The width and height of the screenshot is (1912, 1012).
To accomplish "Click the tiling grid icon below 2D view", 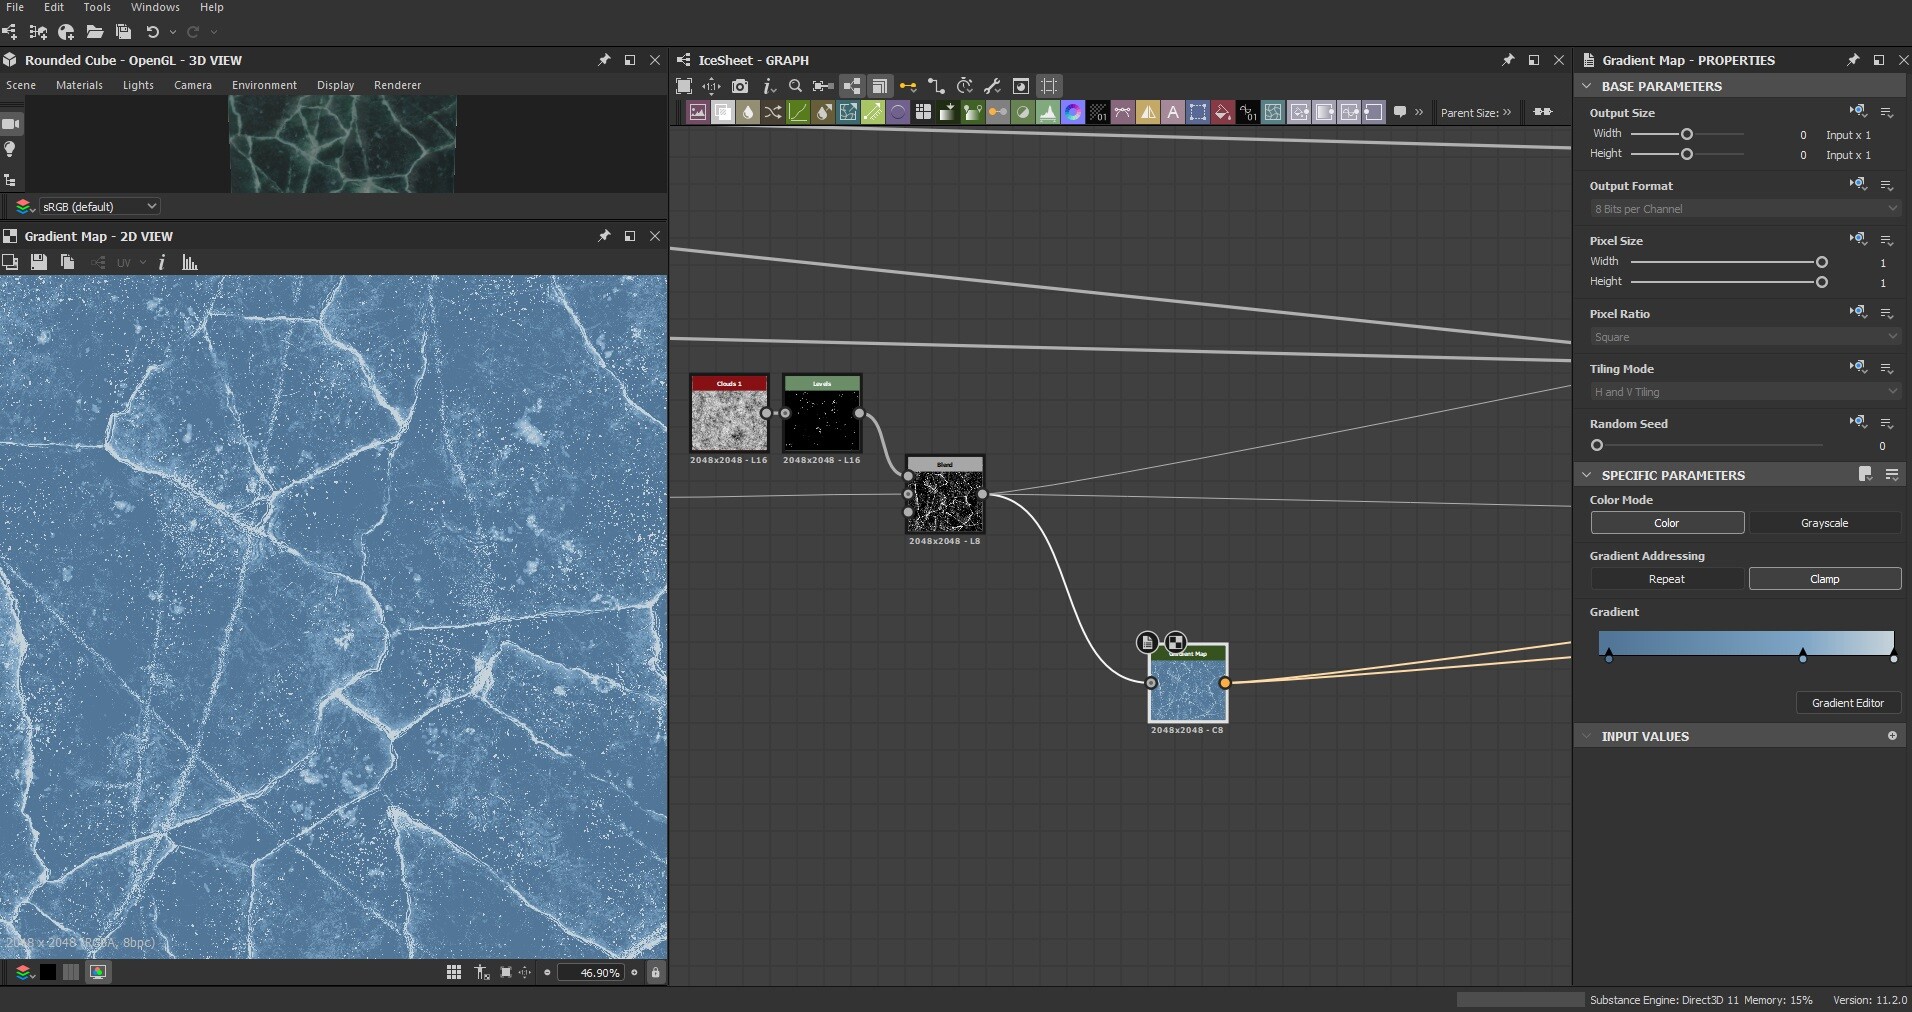I will 454,972.
